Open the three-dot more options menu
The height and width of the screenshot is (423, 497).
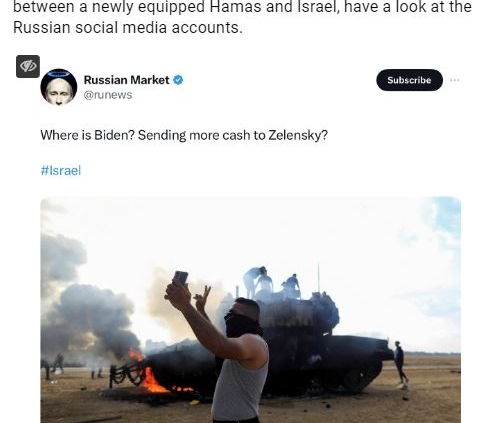[455, 80]
